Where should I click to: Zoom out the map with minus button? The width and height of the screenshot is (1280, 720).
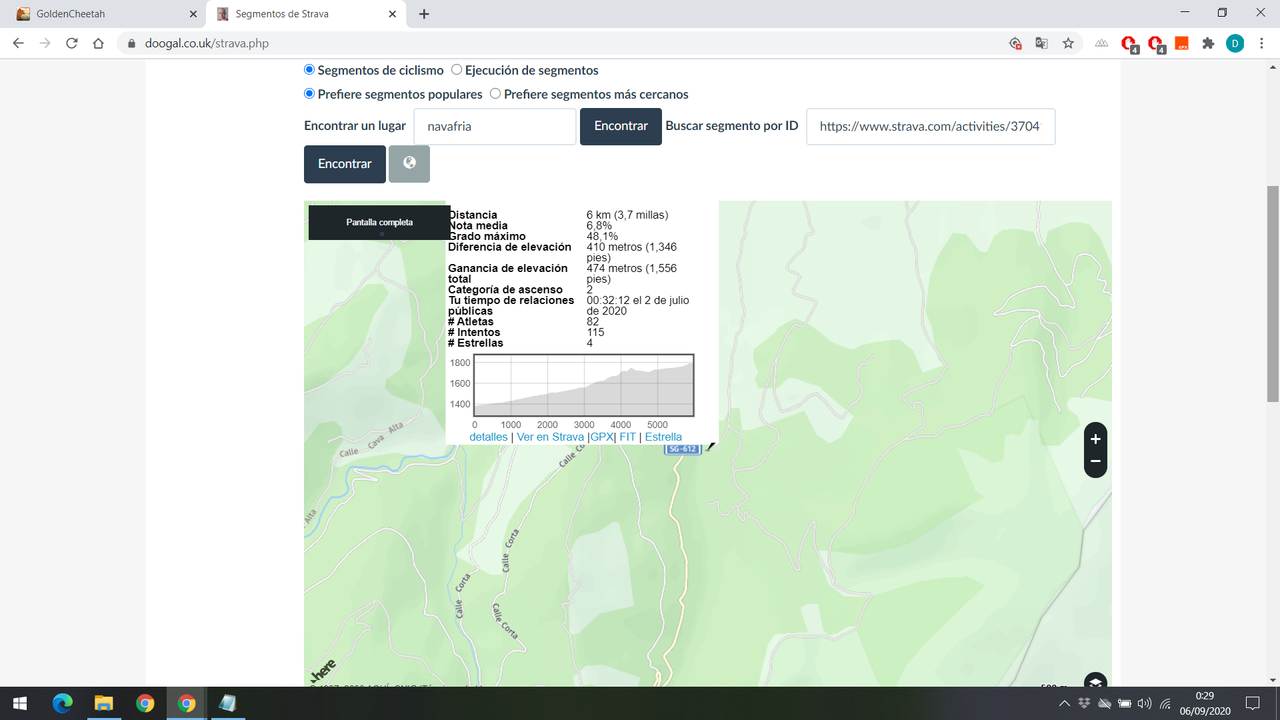tap(1096, 462)
